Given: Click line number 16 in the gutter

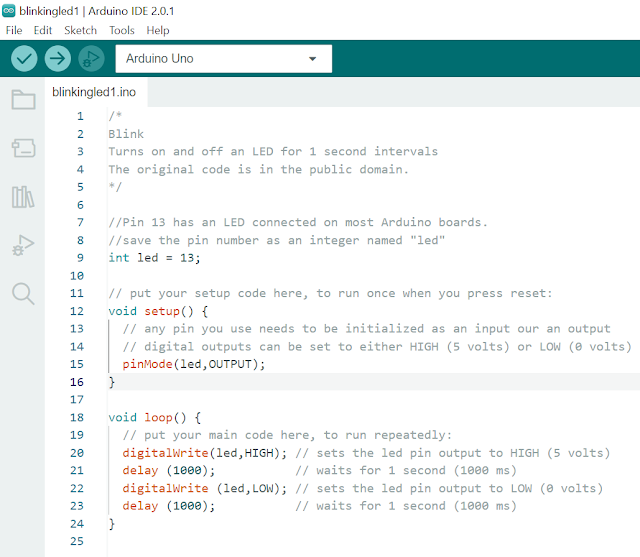Looking at the screenshot, I should [77, 382].
